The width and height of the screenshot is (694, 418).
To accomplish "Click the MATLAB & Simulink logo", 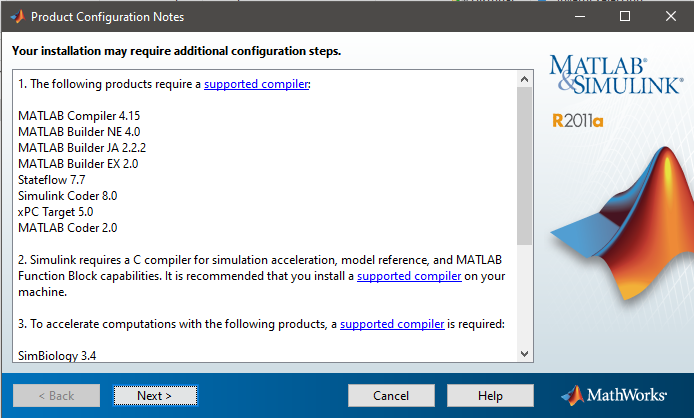I will 616,74.
